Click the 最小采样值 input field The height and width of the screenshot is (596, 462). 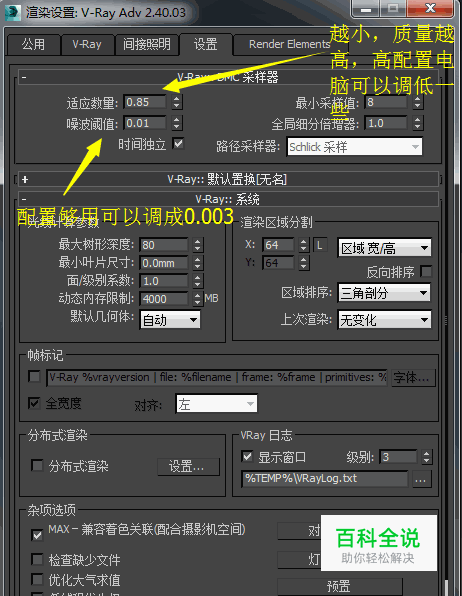point(386,102)
